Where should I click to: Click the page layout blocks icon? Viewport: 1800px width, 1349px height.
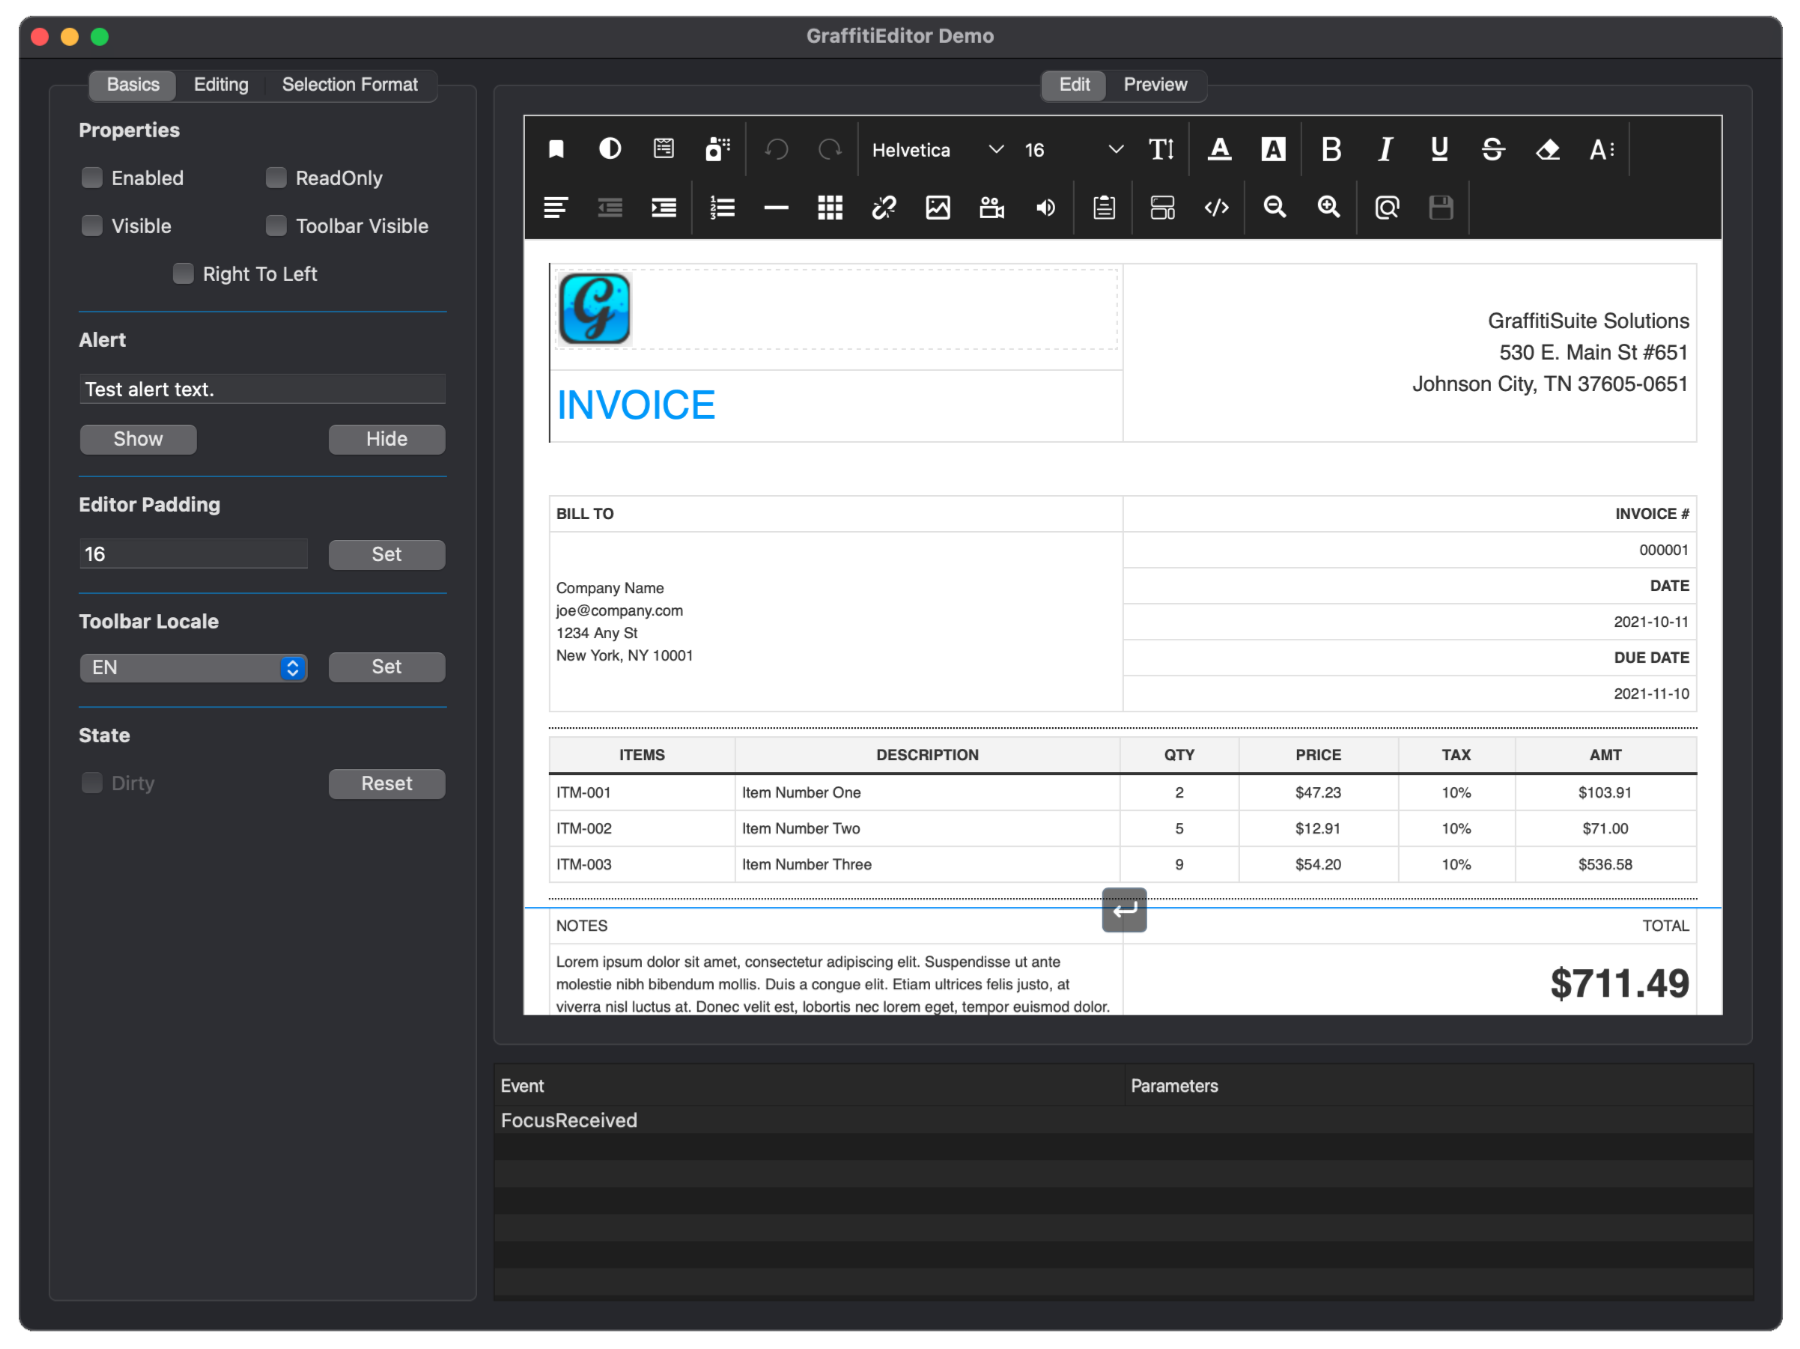click(1162, 207)
